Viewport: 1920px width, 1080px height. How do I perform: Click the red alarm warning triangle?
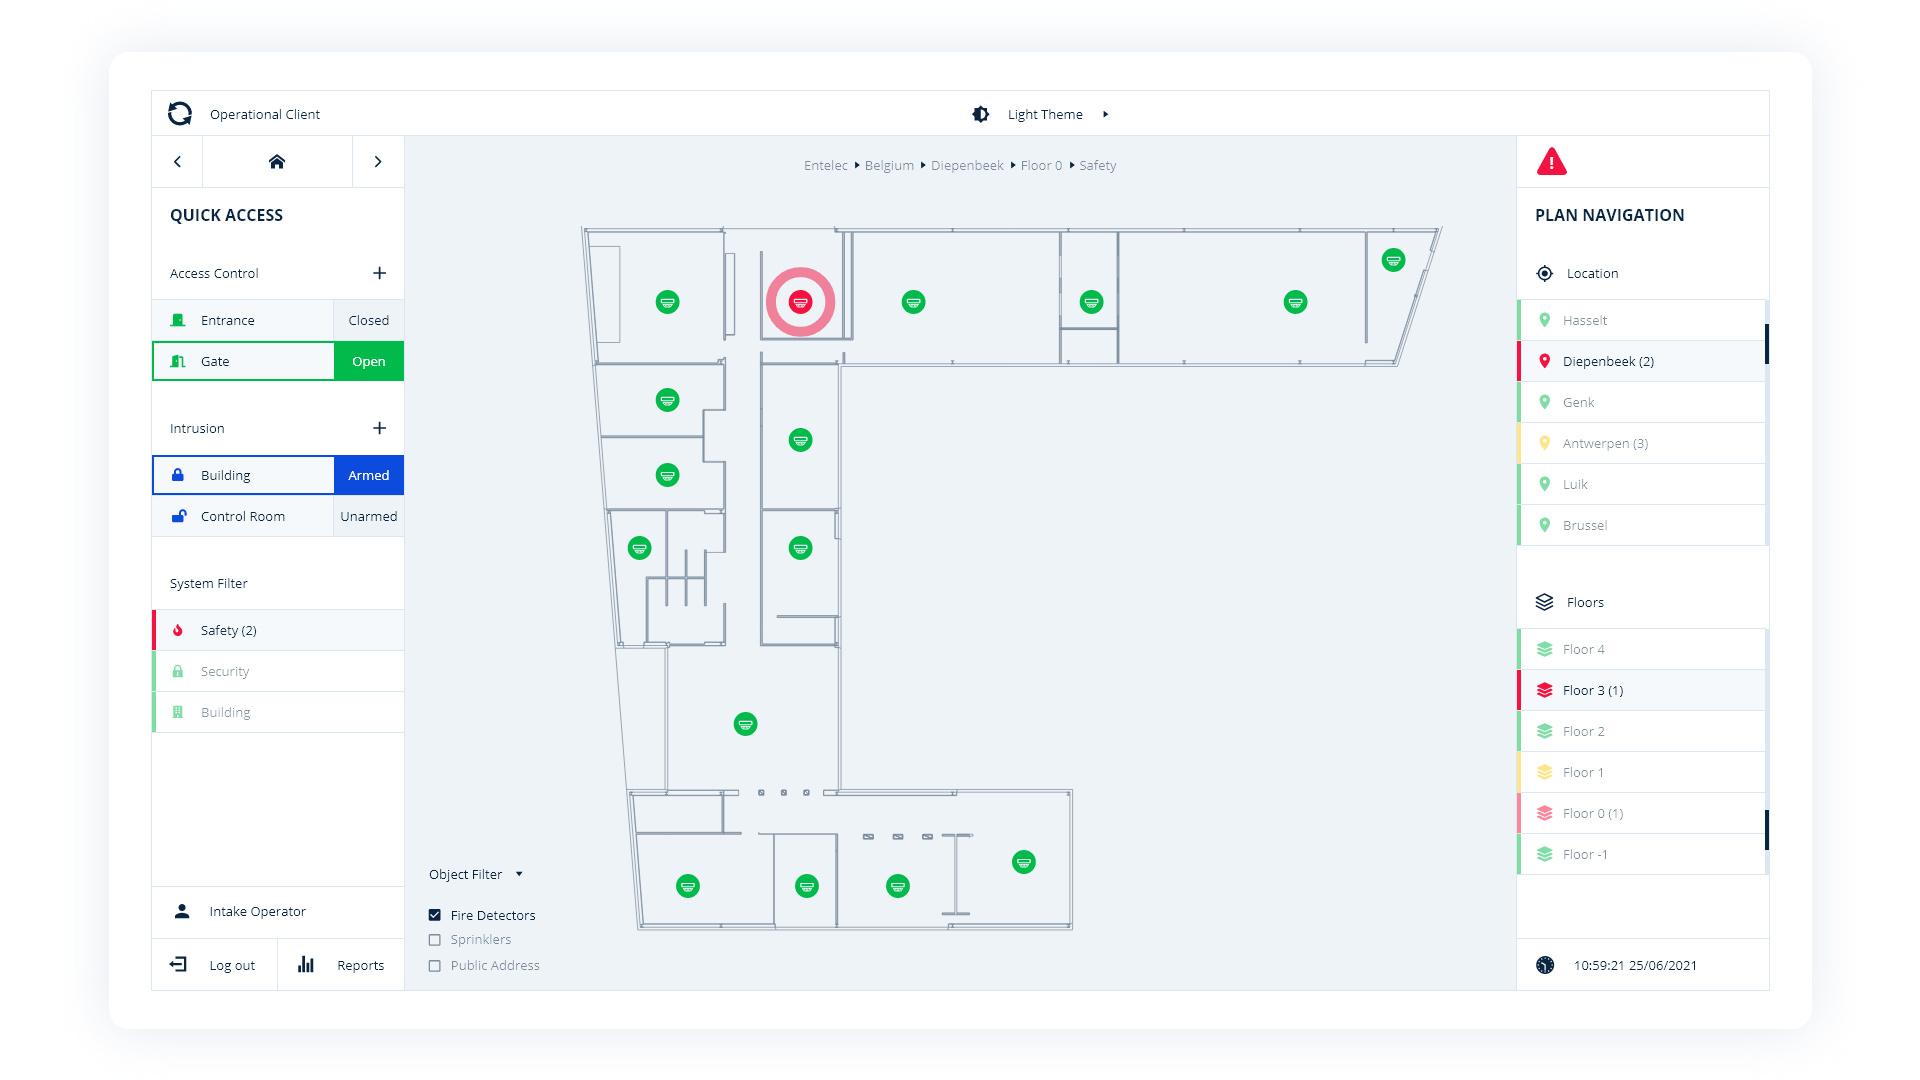pos(1551,162)
